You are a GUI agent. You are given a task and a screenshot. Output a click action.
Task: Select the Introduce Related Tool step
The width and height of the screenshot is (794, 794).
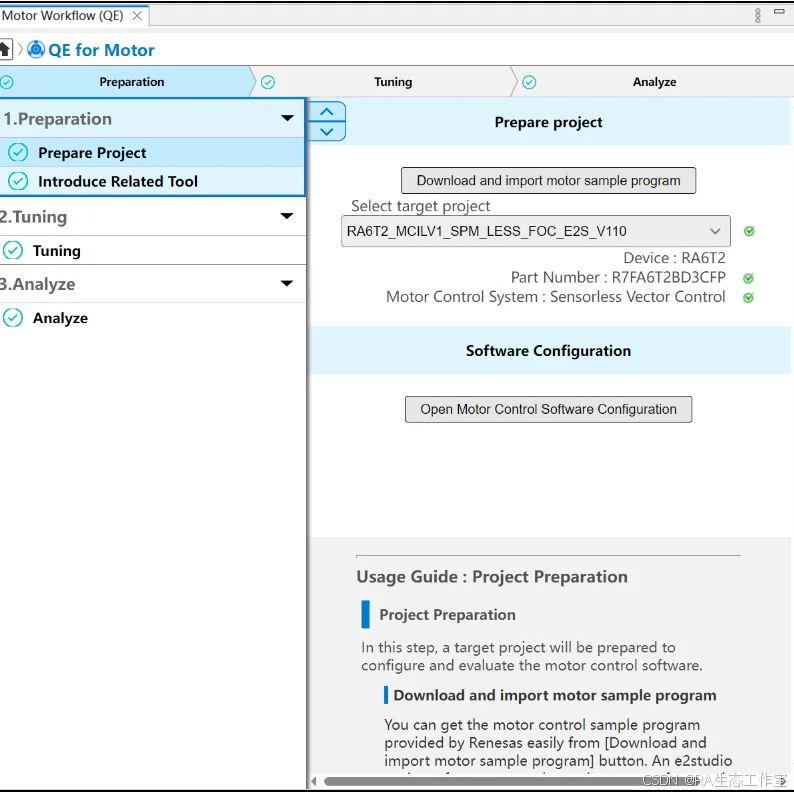tap(152, 181)
